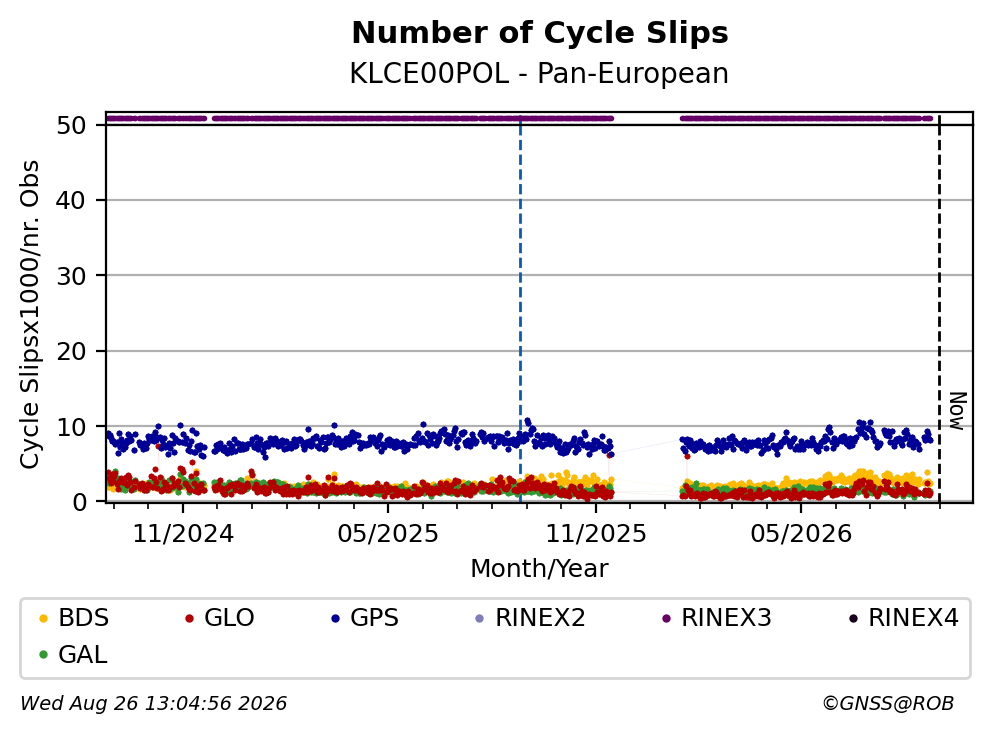Click the RINEX4 legend marker
This screenshot has height=734, width=993.
853,618
